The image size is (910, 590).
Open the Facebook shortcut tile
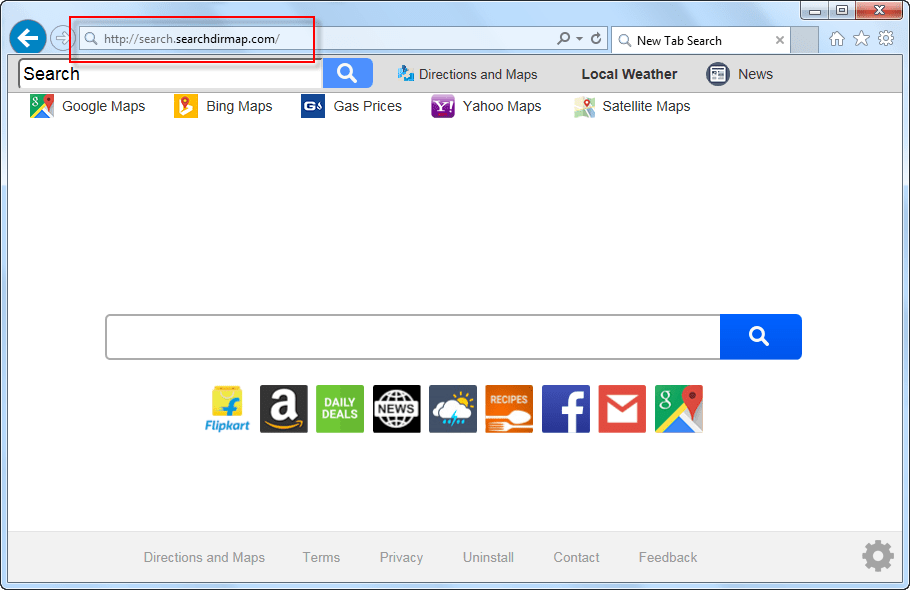(566, 409)
